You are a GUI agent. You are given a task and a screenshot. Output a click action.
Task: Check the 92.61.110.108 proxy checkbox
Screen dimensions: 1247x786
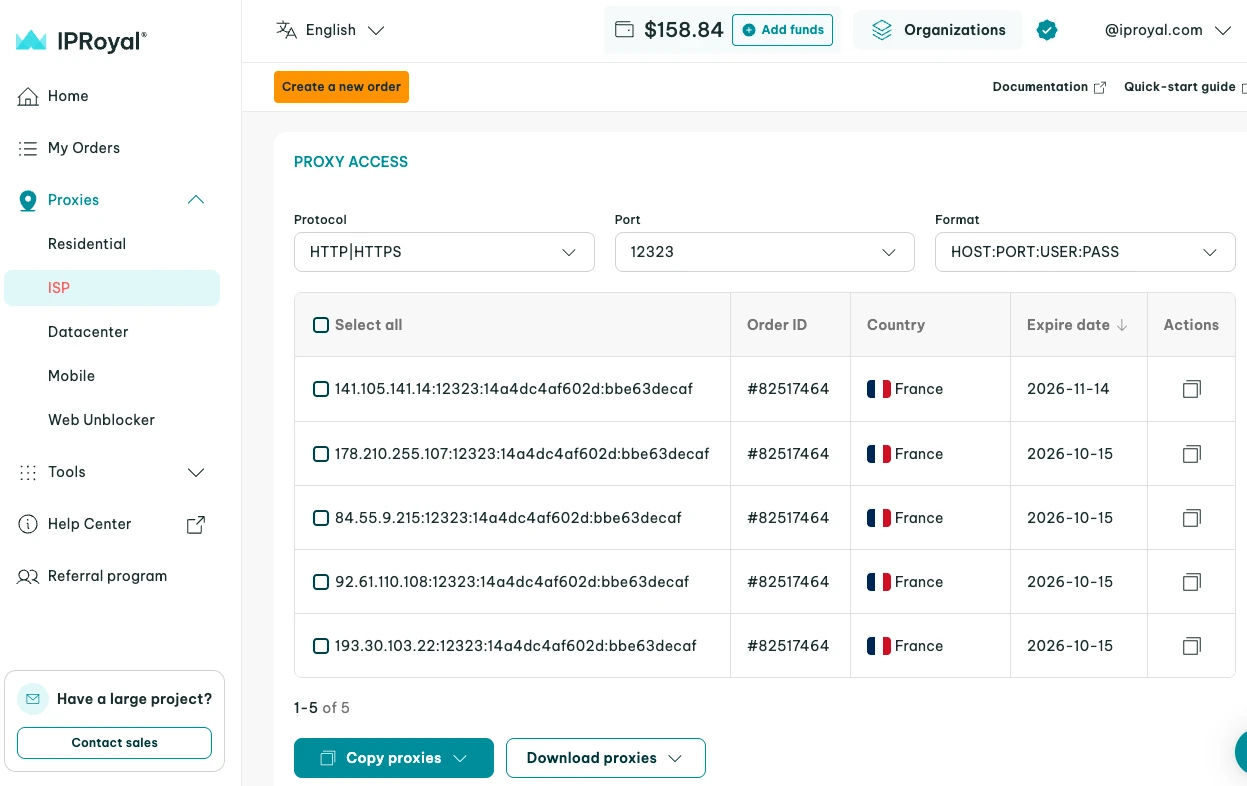(321, 582)
